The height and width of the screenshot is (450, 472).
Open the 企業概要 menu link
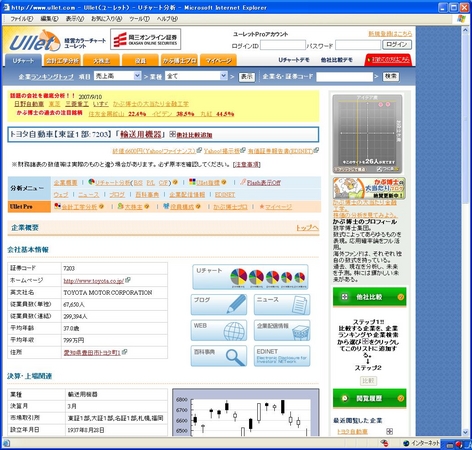(66, 183)
